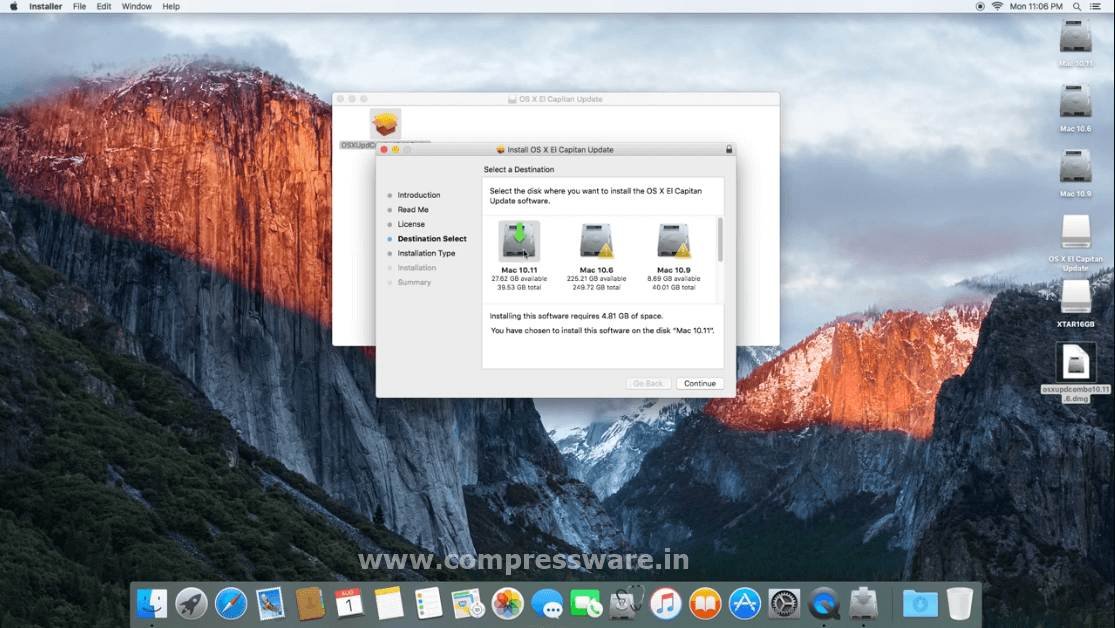Screen dimensions: 1115x628
Task: Open Notification Center from menu bar
Action: (x=1096, y=6)
